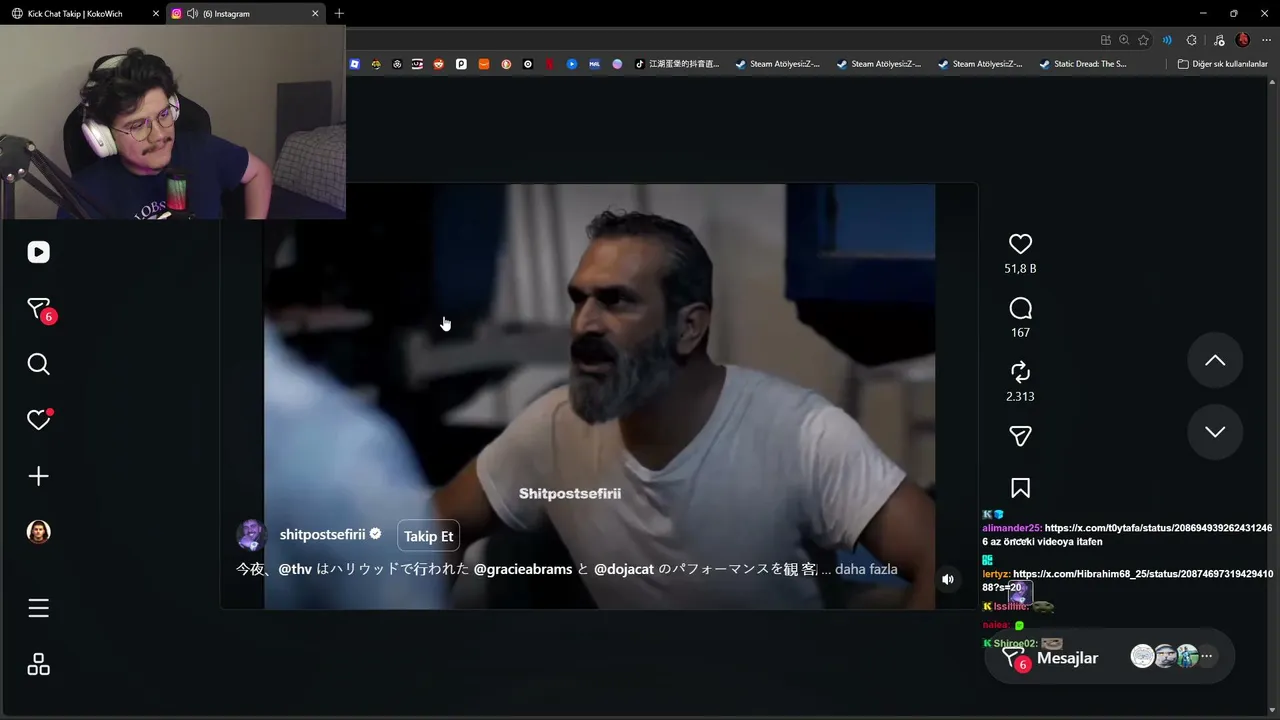This screenshot has width=1280, height=720.
Task: Add page to favorites with star icon
Action: pos(1143,40)
